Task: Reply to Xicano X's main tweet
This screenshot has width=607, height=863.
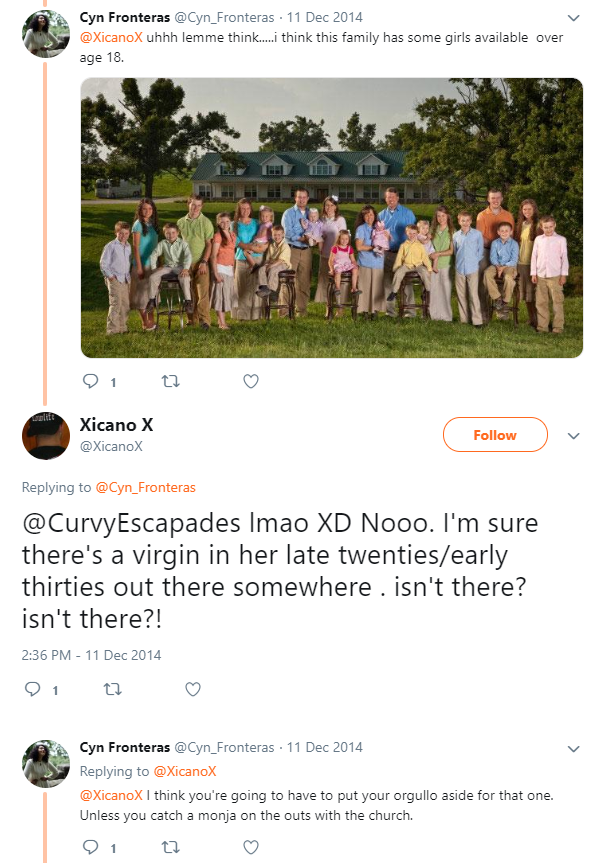Action: coord(33,689)
